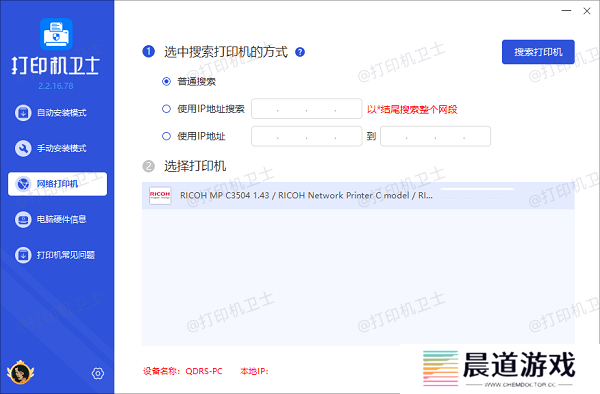Minimize the window
Viewport: 600px width, 394px height.
pos(566,11)
